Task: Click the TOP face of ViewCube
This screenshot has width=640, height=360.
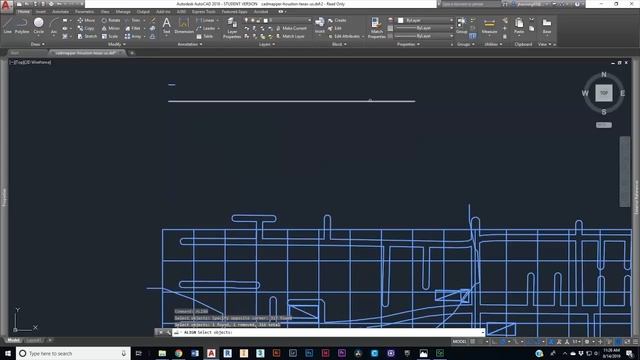Action: coord(604,93)
